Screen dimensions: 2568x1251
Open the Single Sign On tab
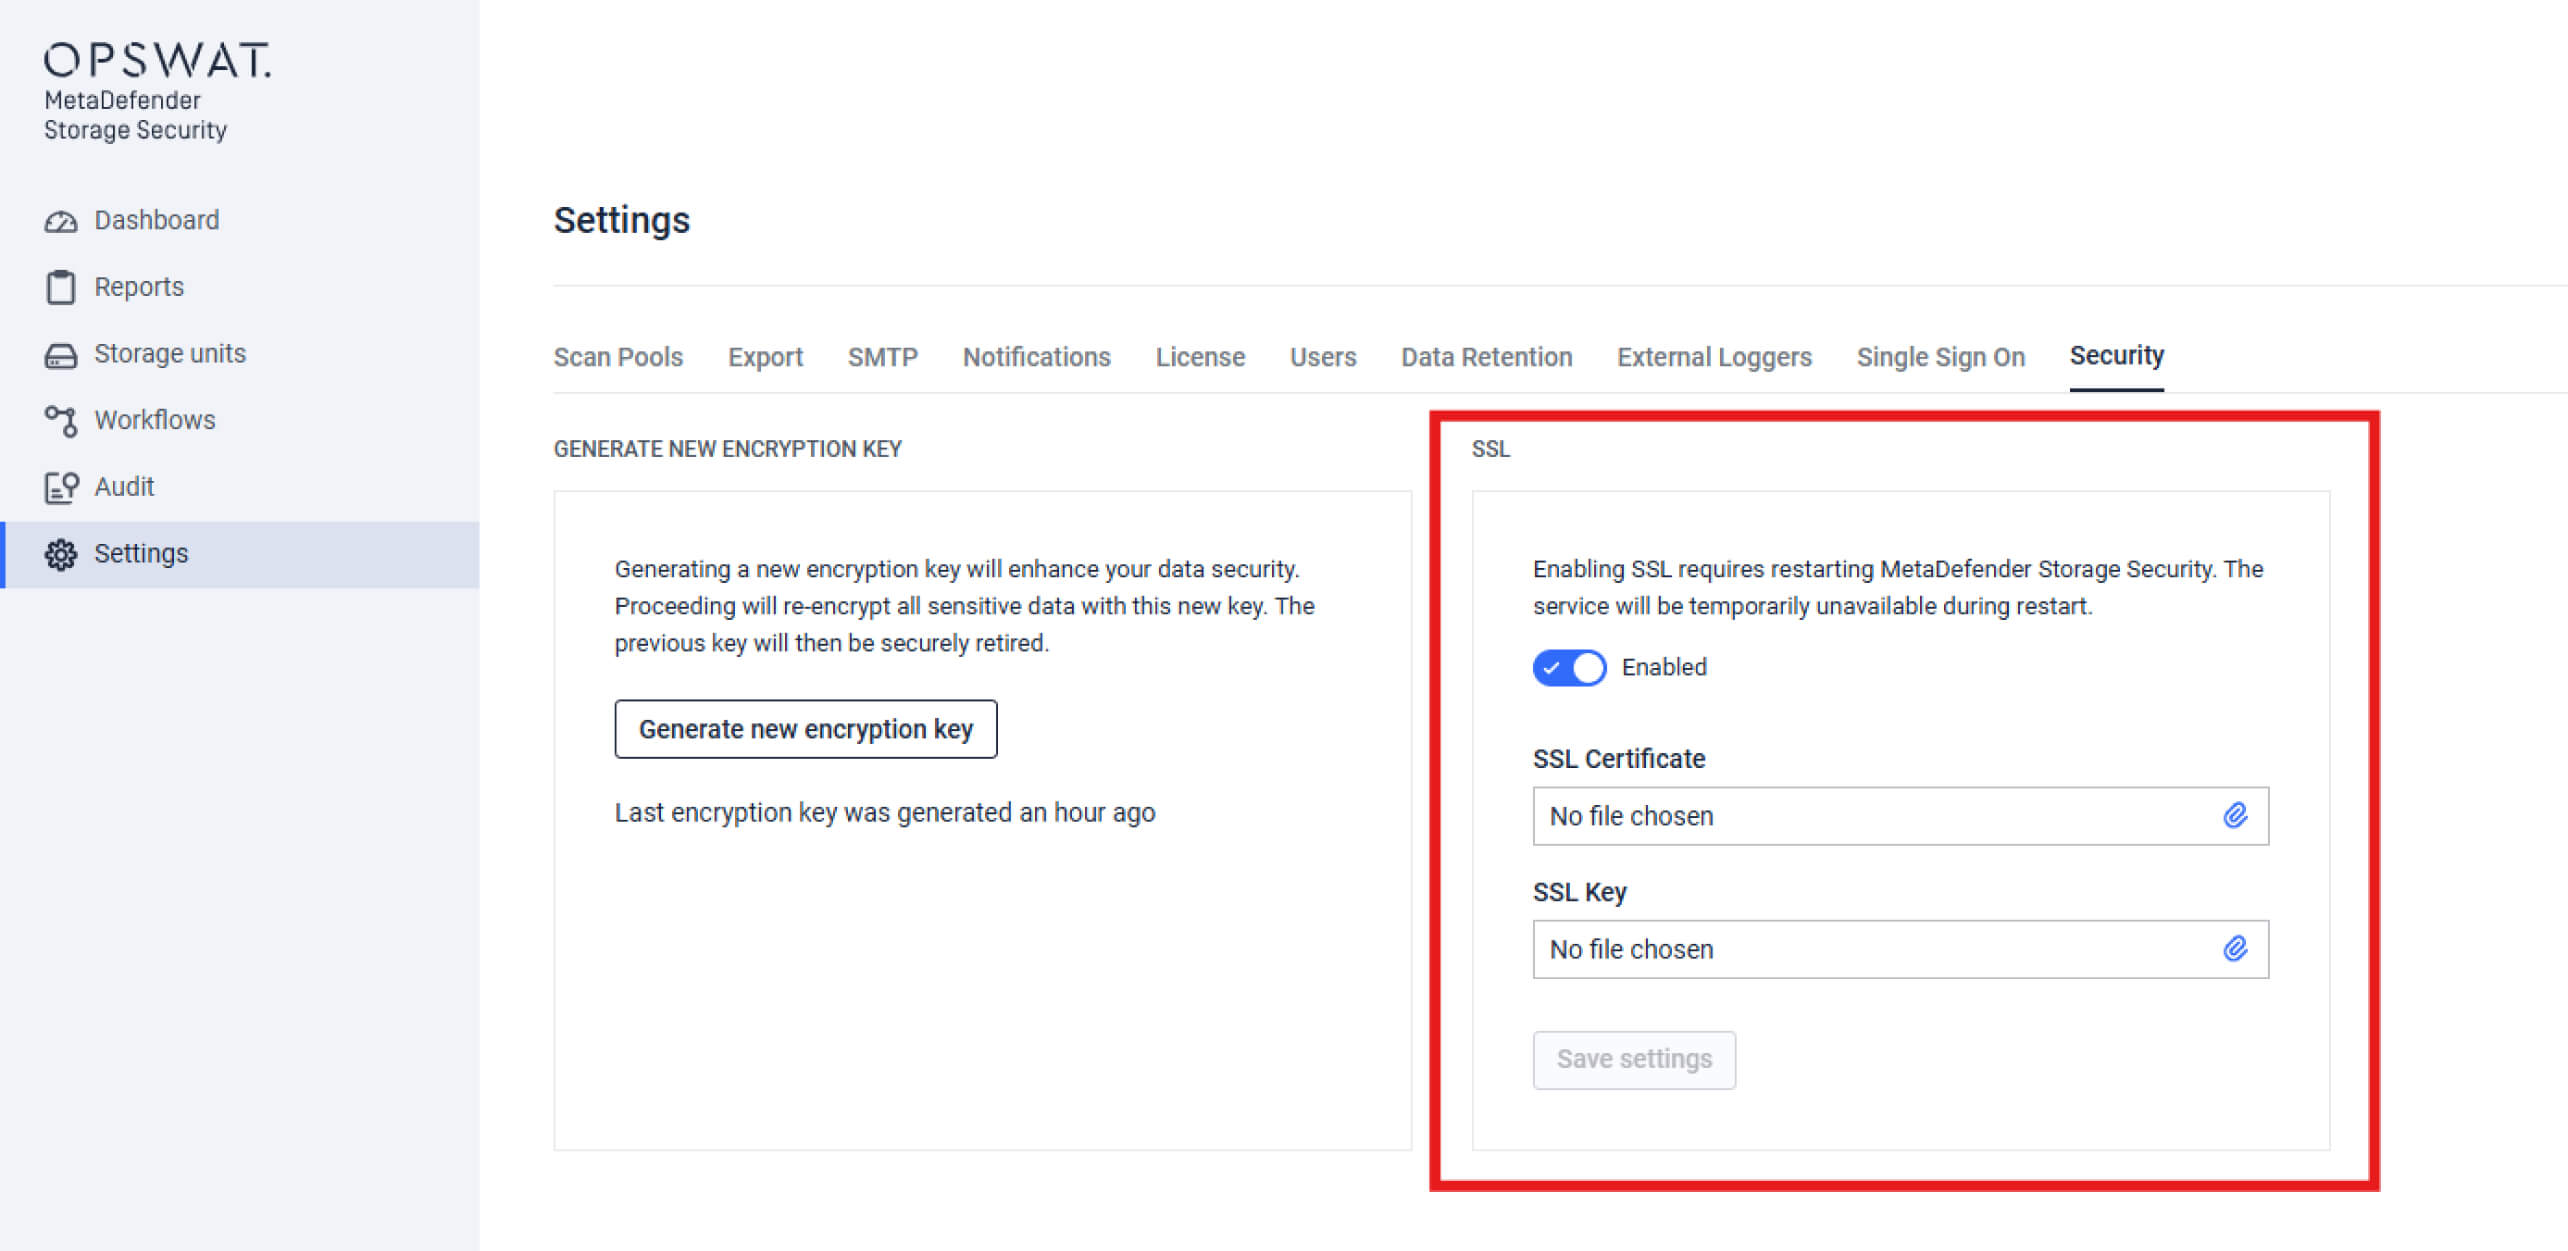click(1941, 357)
